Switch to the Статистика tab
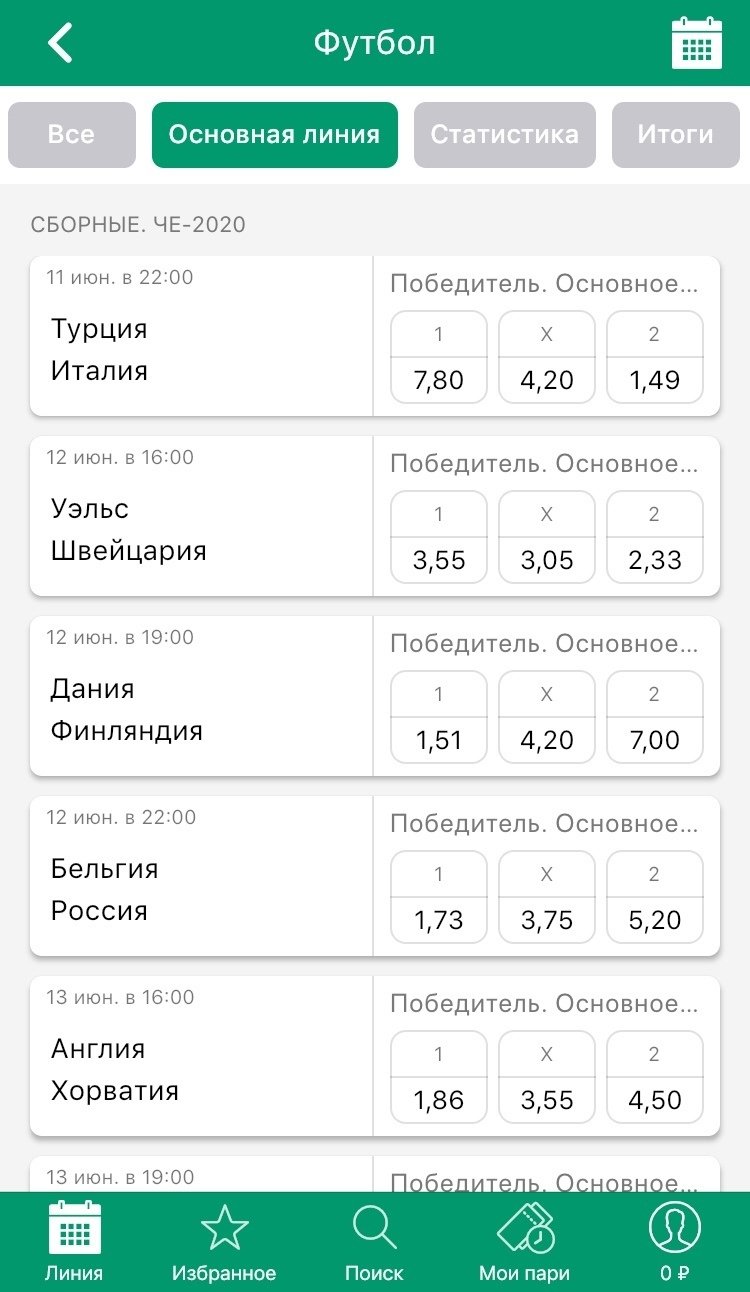The width and height of the screenshot is (750, 1292). coord(504,135)
